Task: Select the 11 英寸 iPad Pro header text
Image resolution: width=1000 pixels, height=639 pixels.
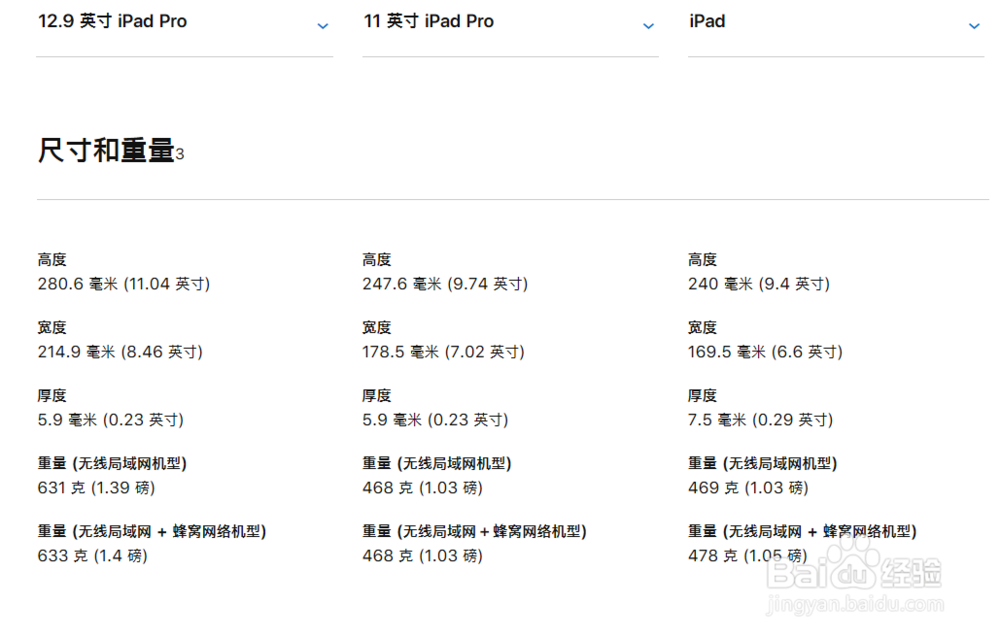Action: [428, 21]
